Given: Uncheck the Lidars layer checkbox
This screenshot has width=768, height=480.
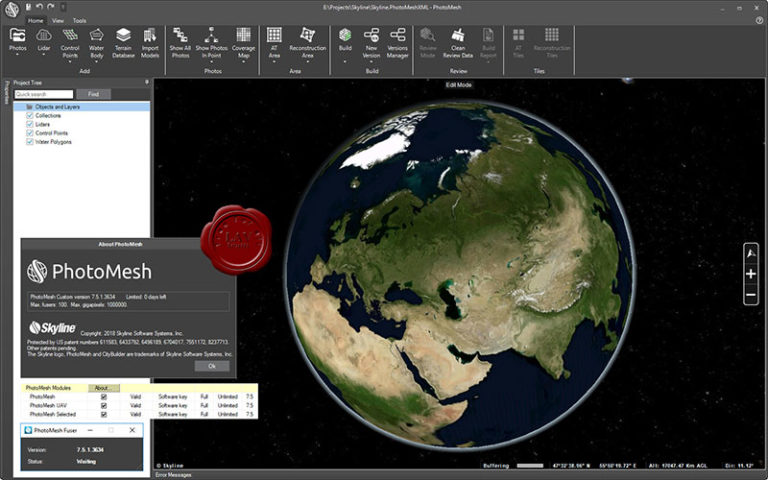Looking at the screenshot, I should (x=30, y=124).
